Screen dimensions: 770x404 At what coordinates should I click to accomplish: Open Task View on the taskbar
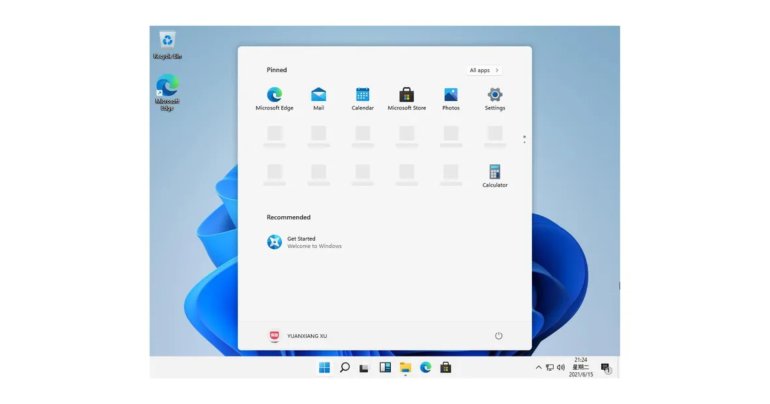365,368
